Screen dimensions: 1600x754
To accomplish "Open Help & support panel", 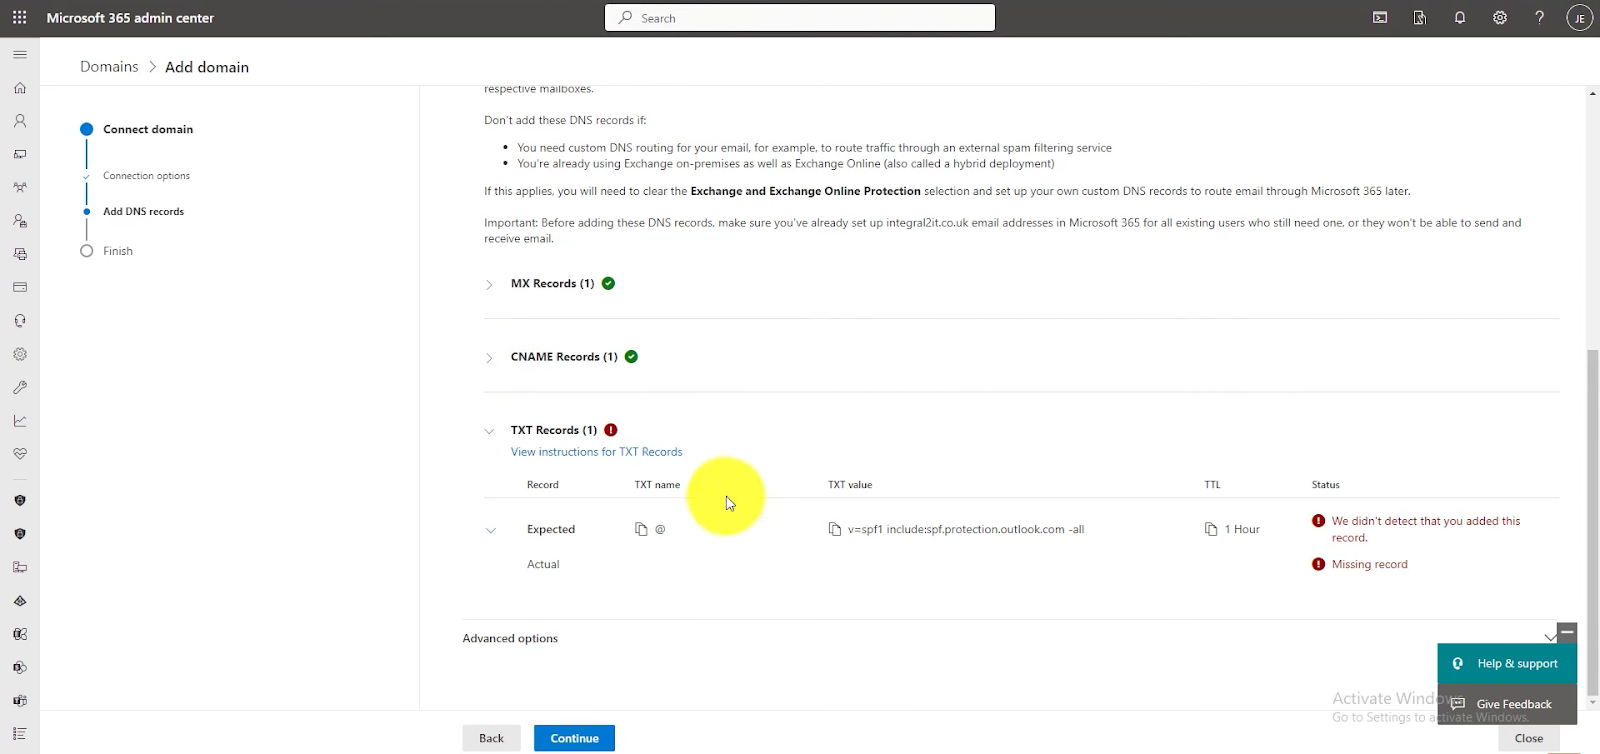I will tap(1507, 663).
